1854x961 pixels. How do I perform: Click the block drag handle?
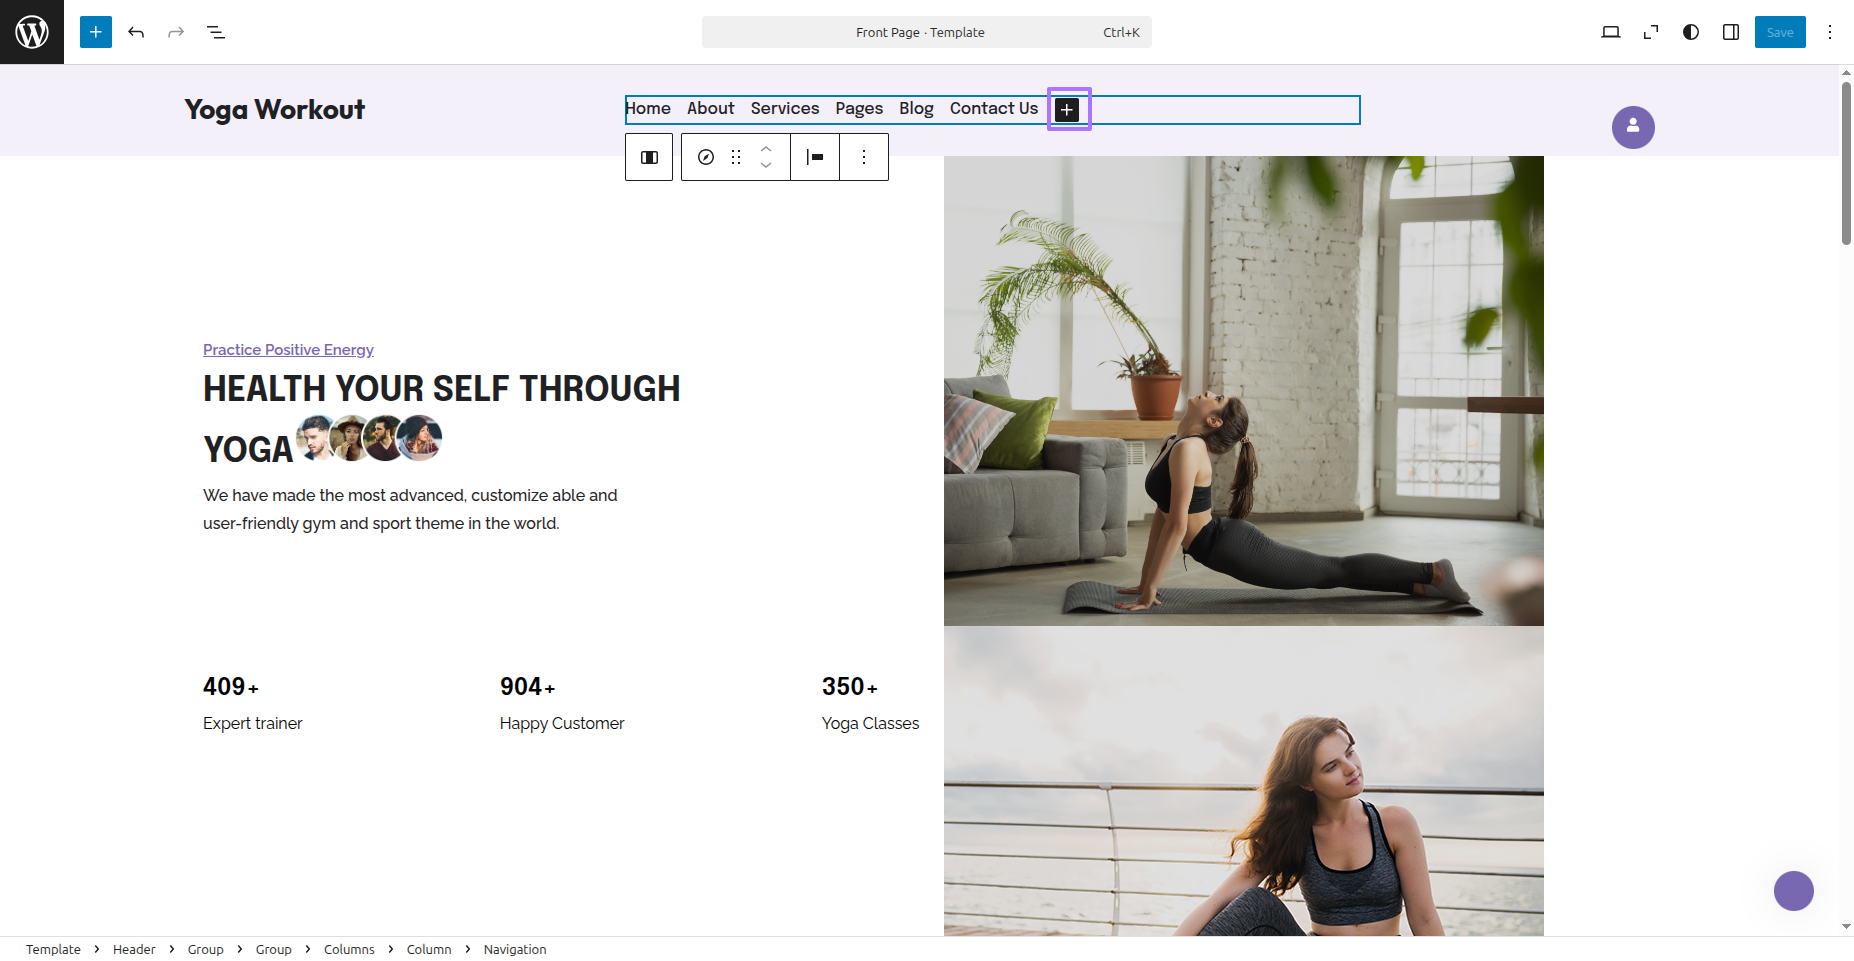[736, 157]
